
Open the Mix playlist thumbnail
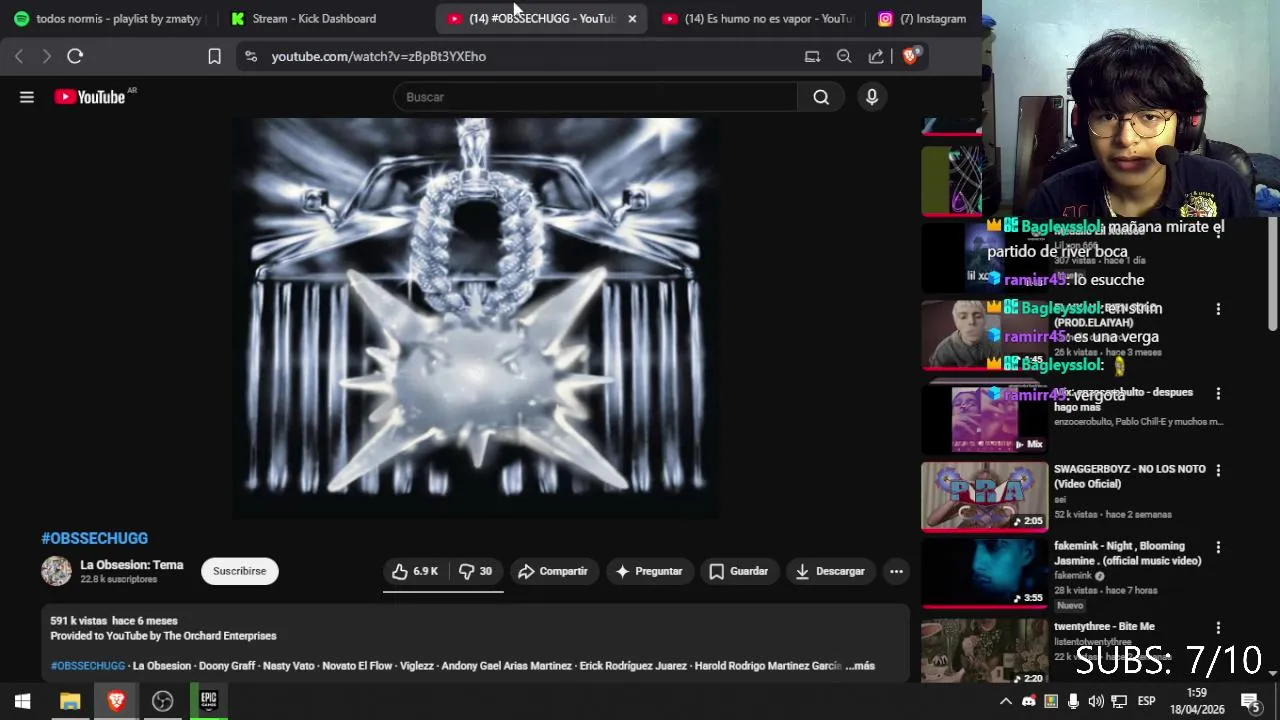[984, 419]
